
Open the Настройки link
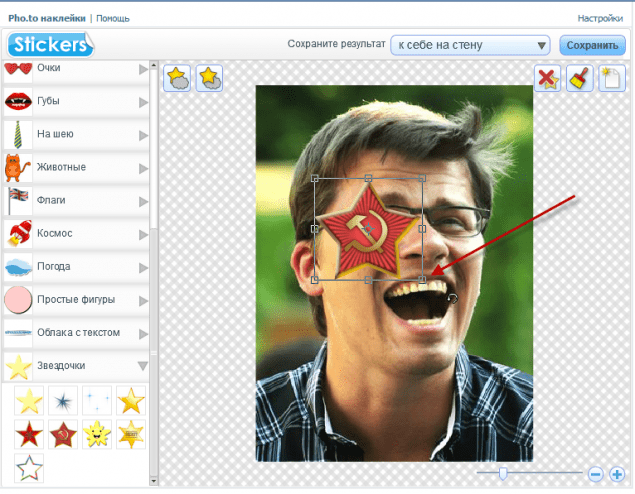(600, 18)
